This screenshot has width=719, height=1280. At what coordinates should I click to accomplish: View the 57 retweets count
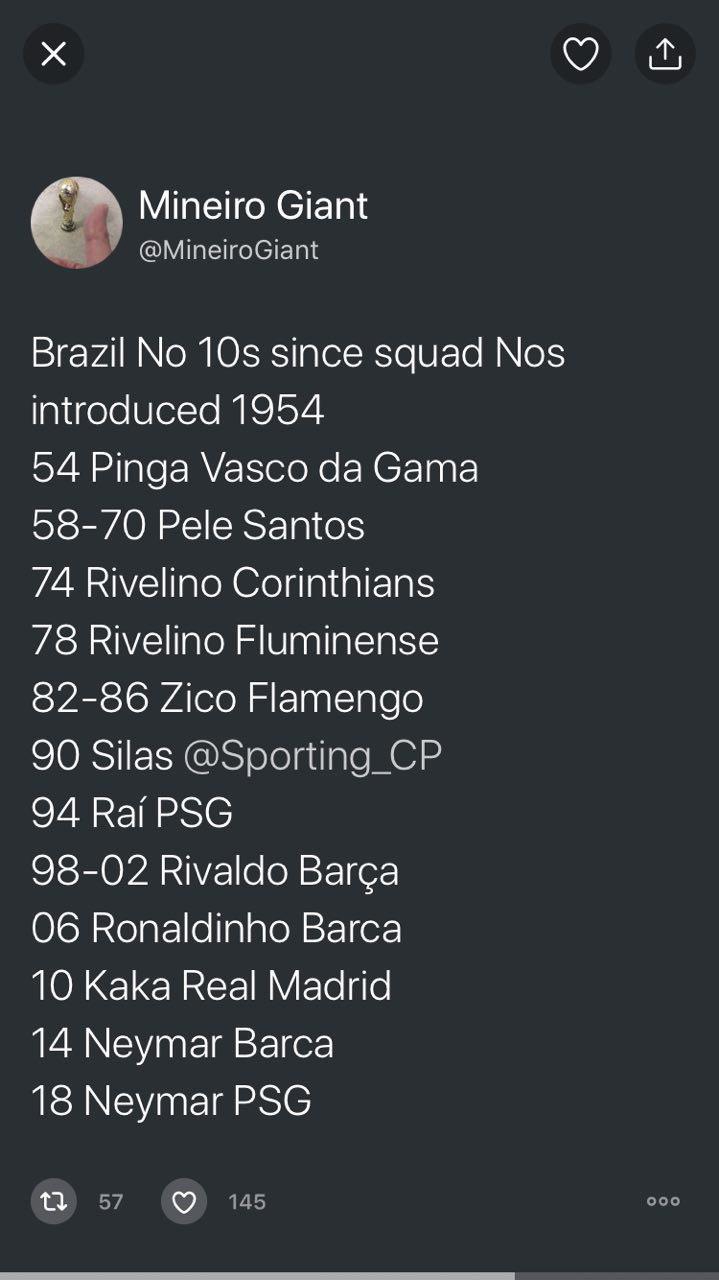pyautogui.click(x=111, y=1201)
